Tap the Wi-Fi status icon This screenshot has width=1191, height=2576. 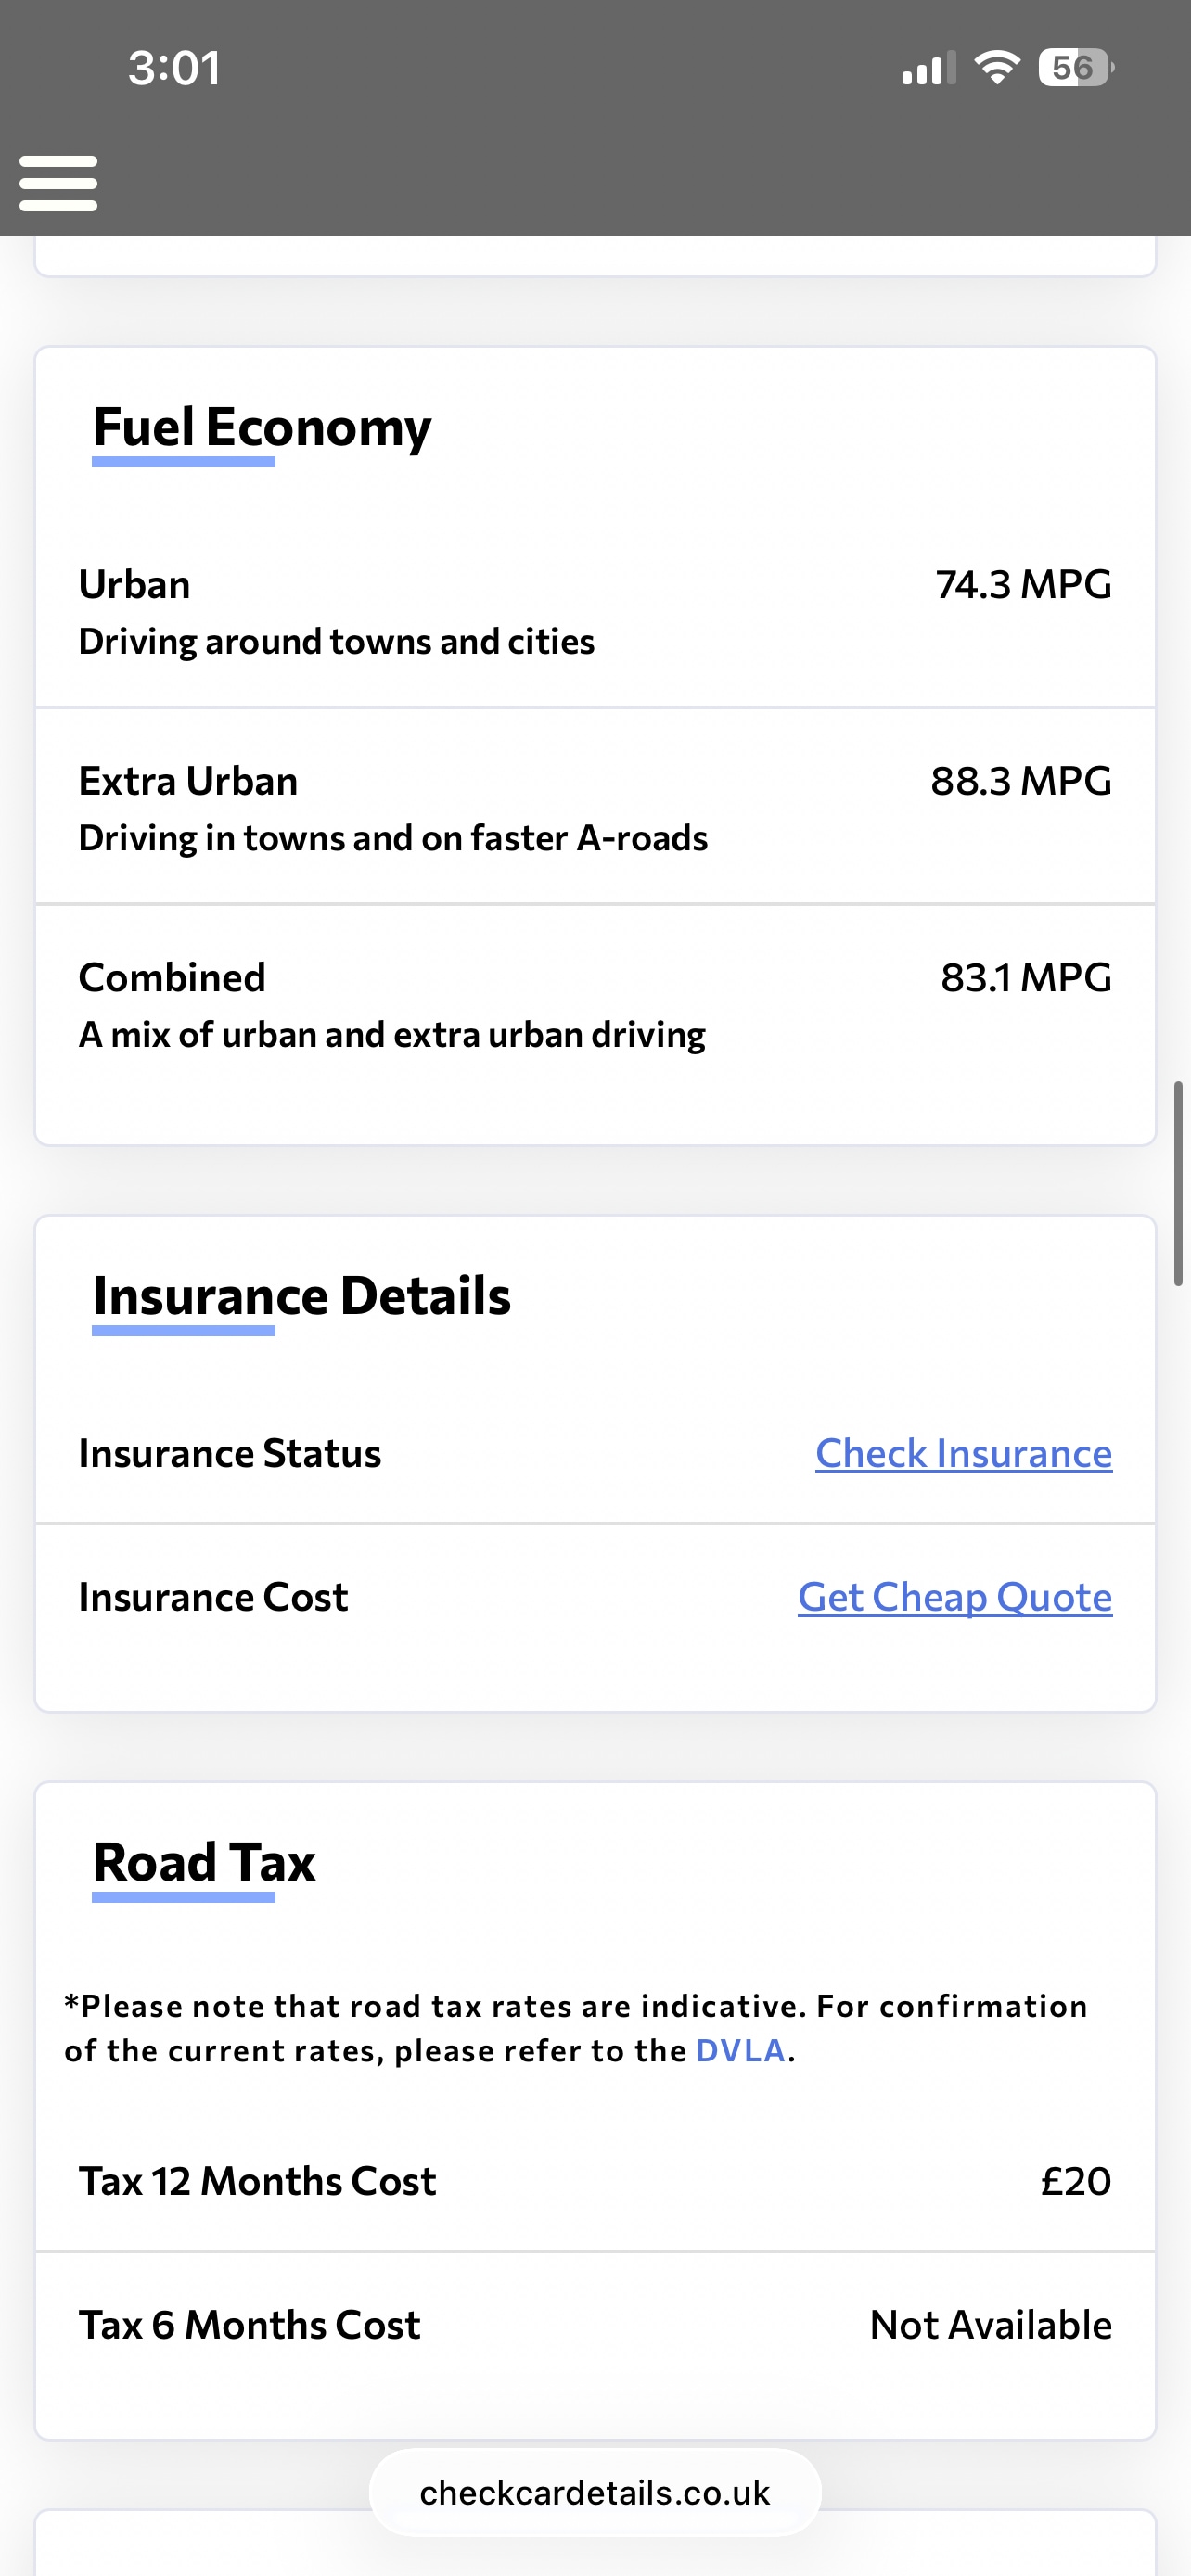click(x=996, y=68)
